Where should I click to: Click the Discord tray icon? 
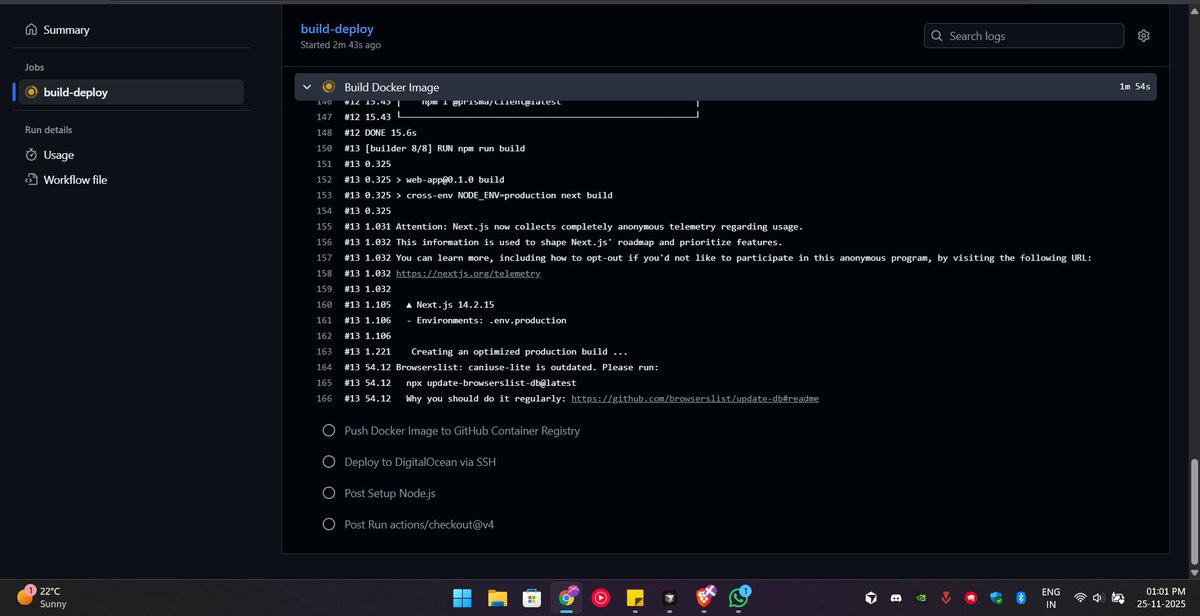(x=896, y=598)
